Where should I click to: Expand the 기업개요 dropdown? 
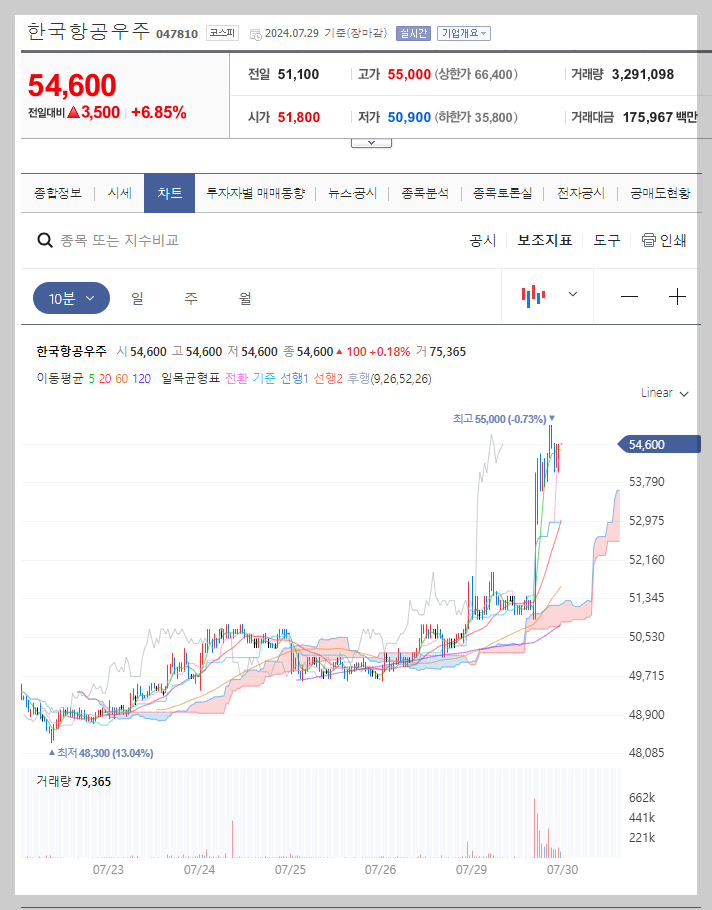[x=462, y=32]
